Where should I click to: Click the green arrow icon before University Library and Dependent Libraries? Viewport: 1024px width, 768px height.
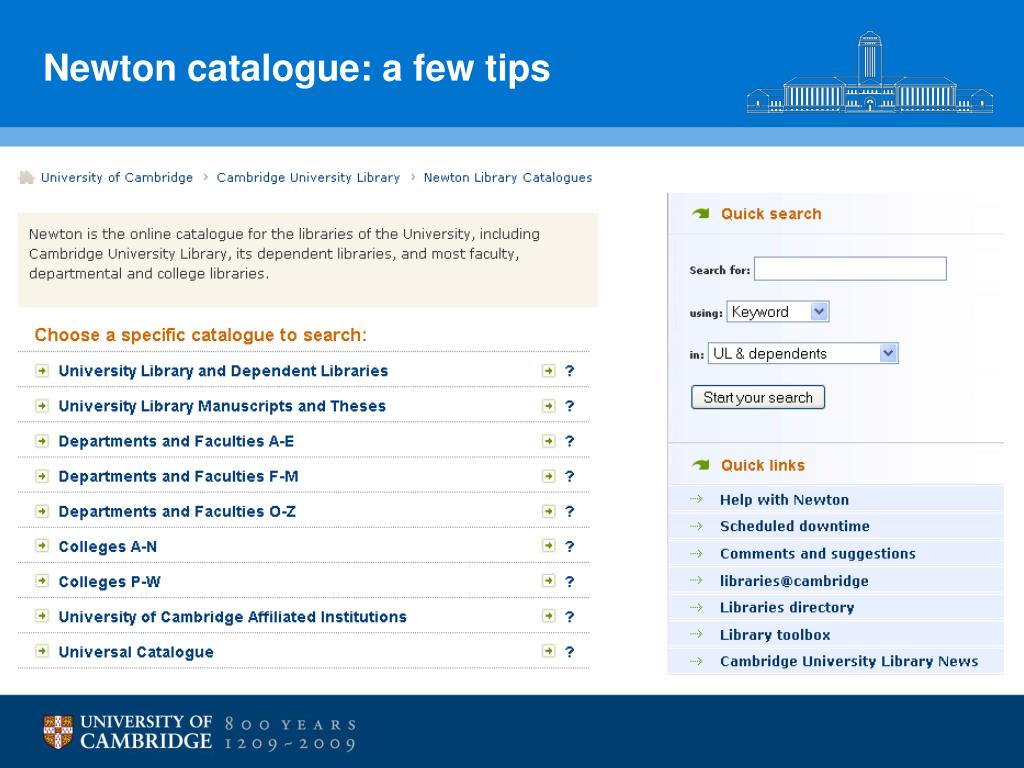(x=42, y=371)
